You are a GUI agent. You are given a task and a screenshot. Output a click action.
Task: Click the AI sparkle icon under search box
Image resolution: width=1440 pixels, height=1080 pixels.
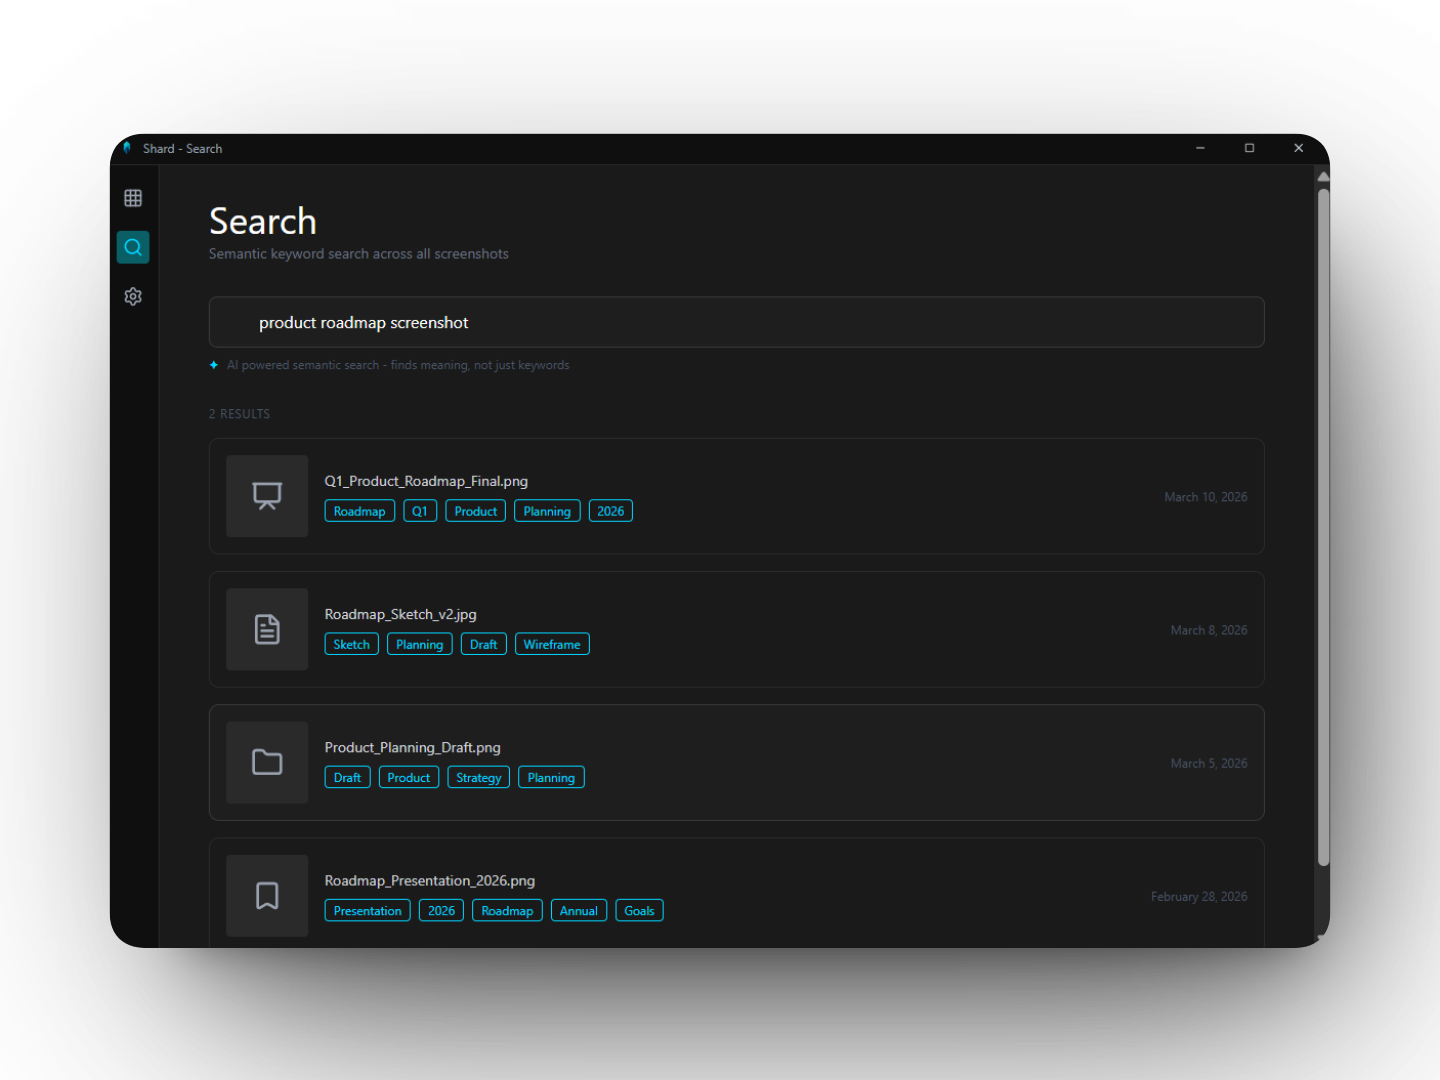click(214, 365)
